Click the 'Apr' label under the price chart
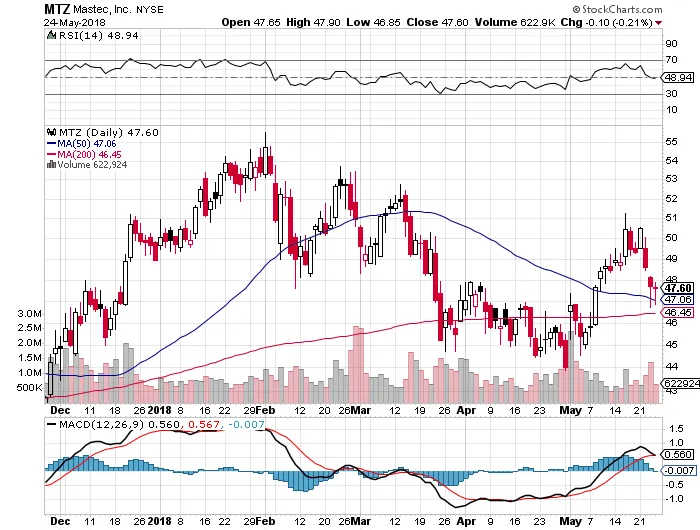 coord(466,410)
